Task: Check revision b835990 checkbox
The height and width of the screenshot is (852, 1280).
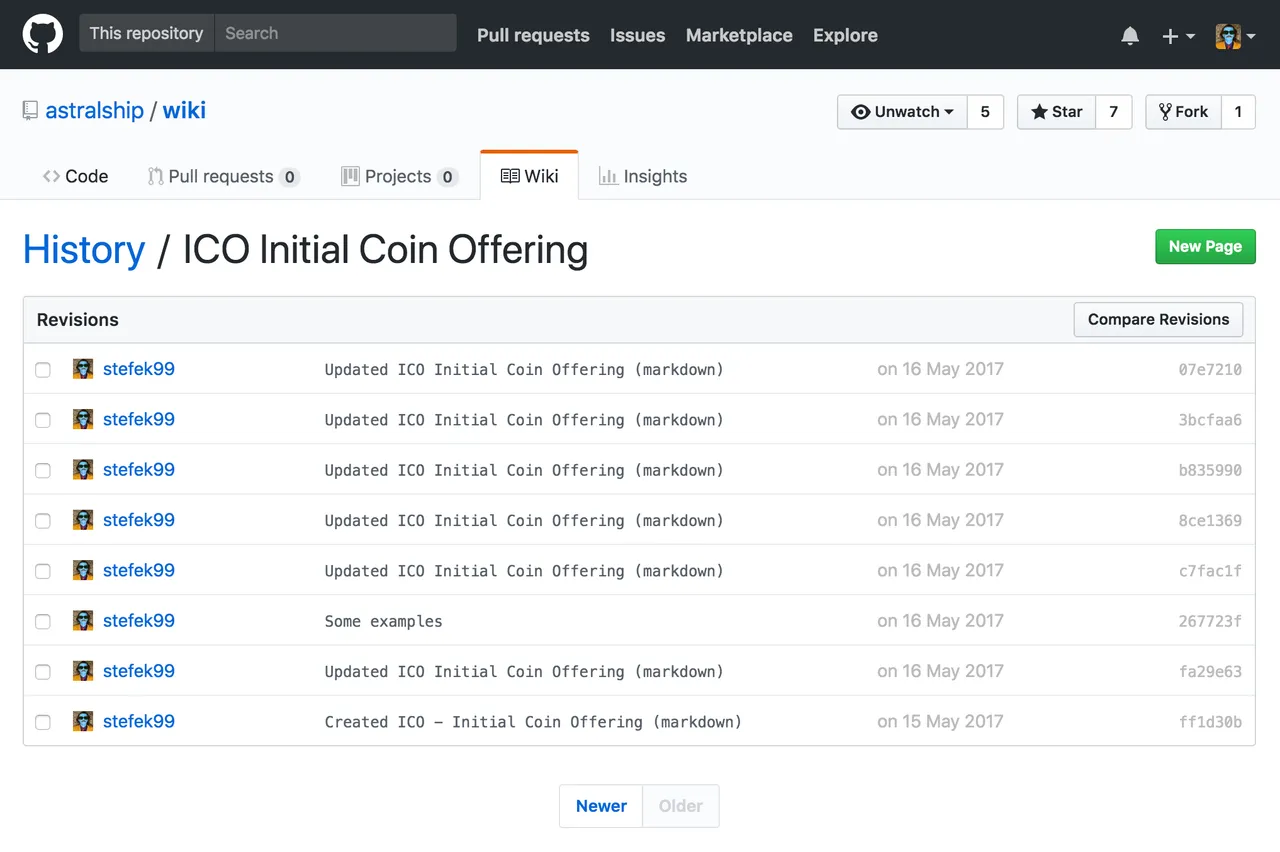Action: [x=43, y=470]
